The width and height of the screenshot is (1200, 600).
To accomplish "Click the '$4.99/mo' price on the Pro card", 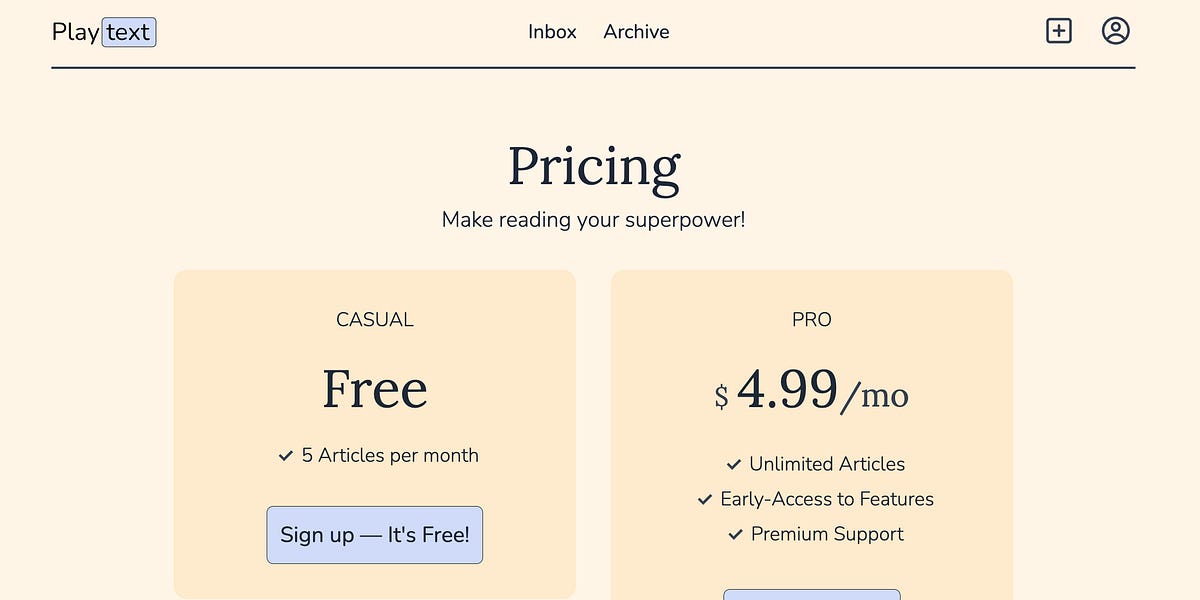I will click(811, 392).
